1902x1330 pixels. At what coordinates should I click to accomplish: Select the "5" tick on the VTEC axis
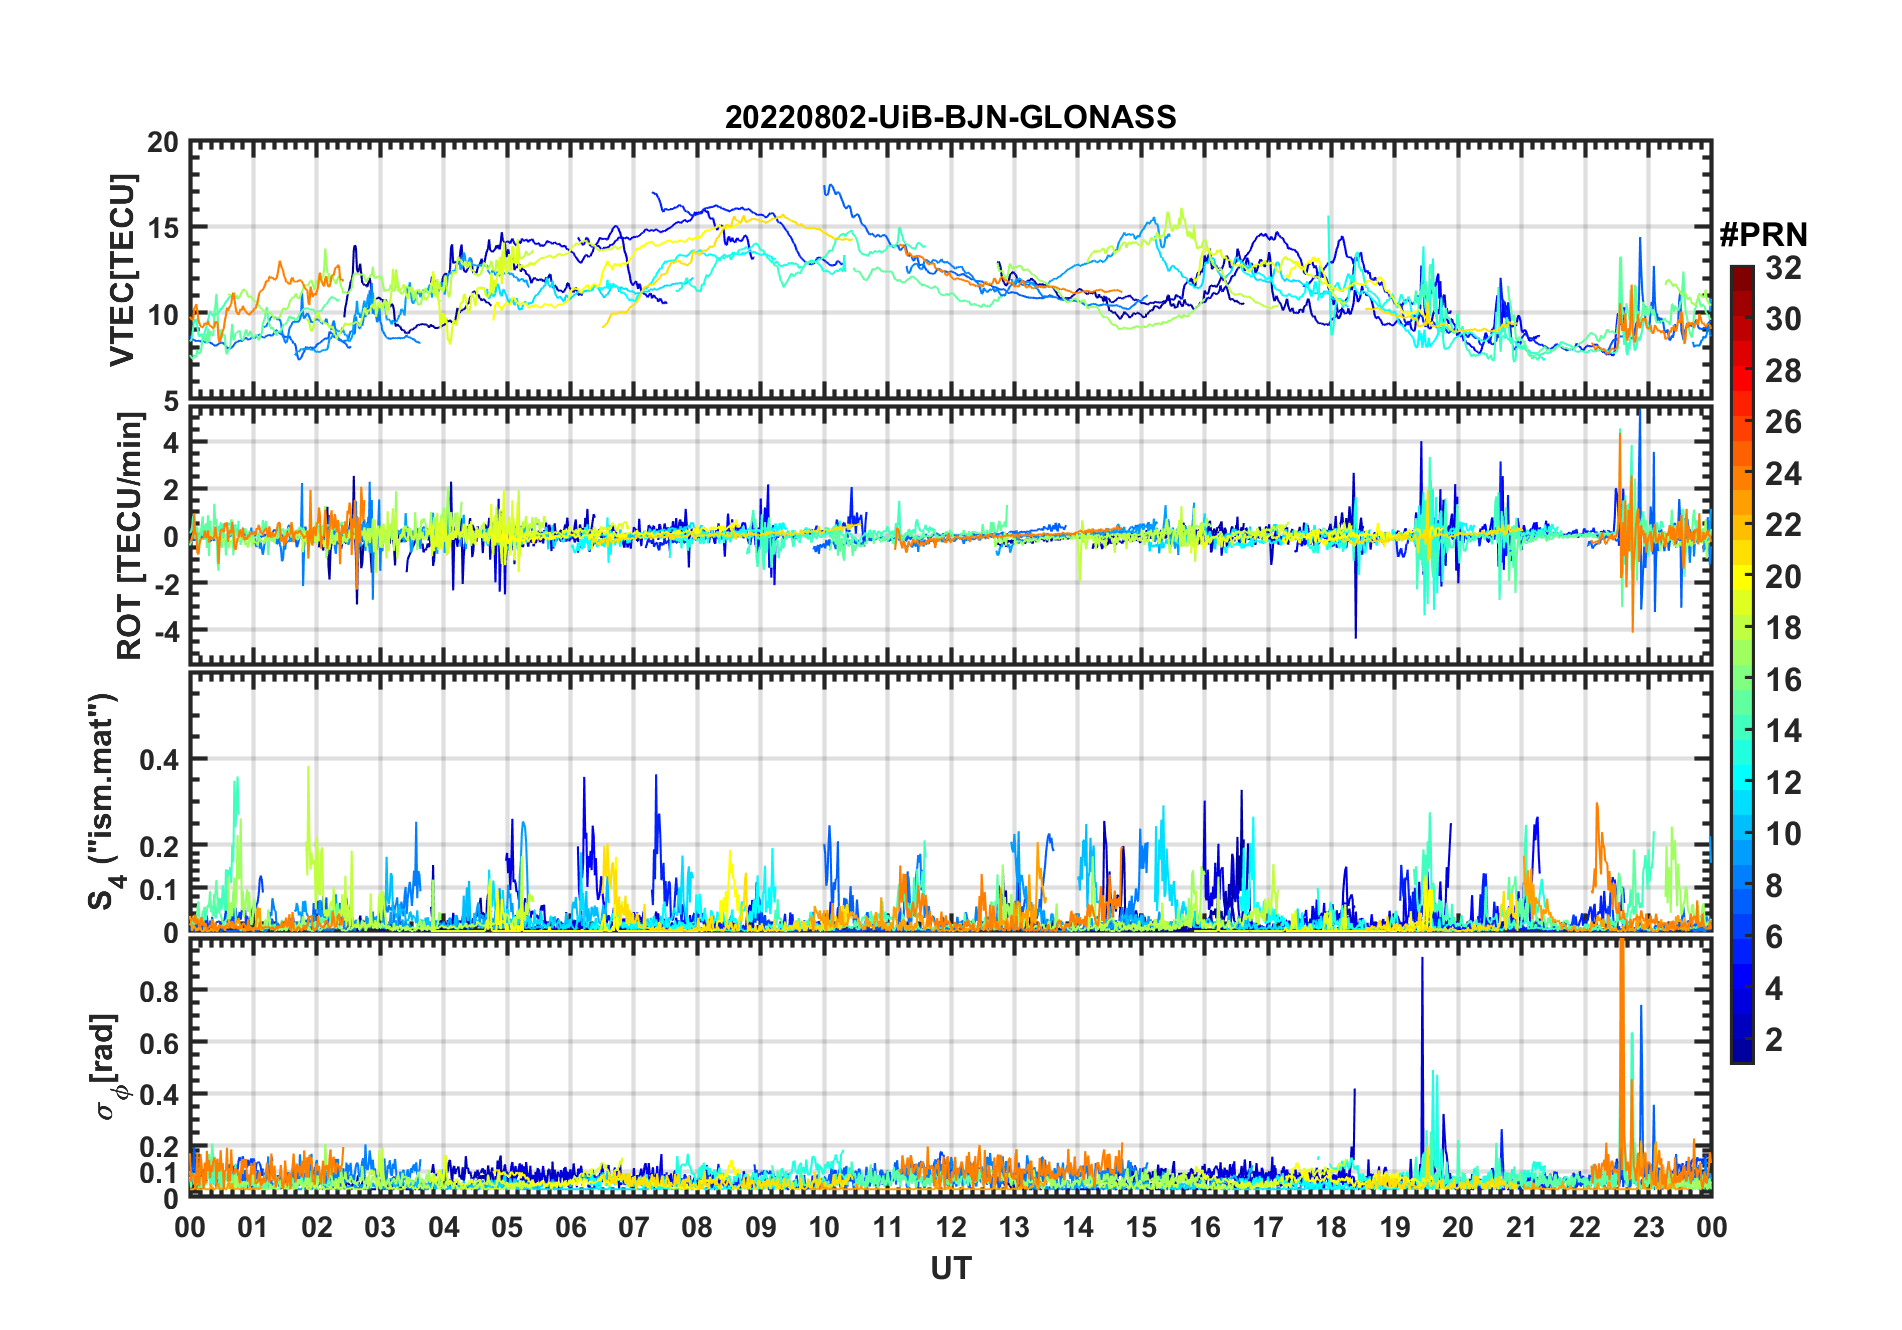[171, 402]
